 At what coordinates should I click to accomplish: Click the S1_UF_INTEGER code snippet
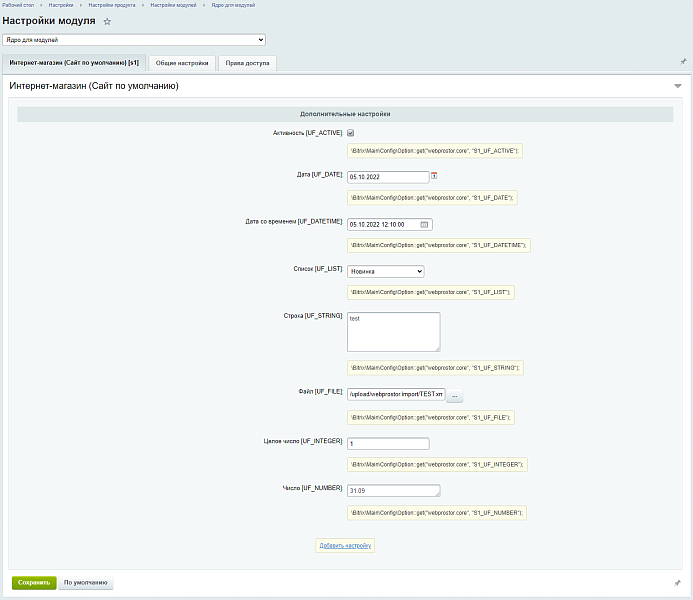tap(437, 464)
